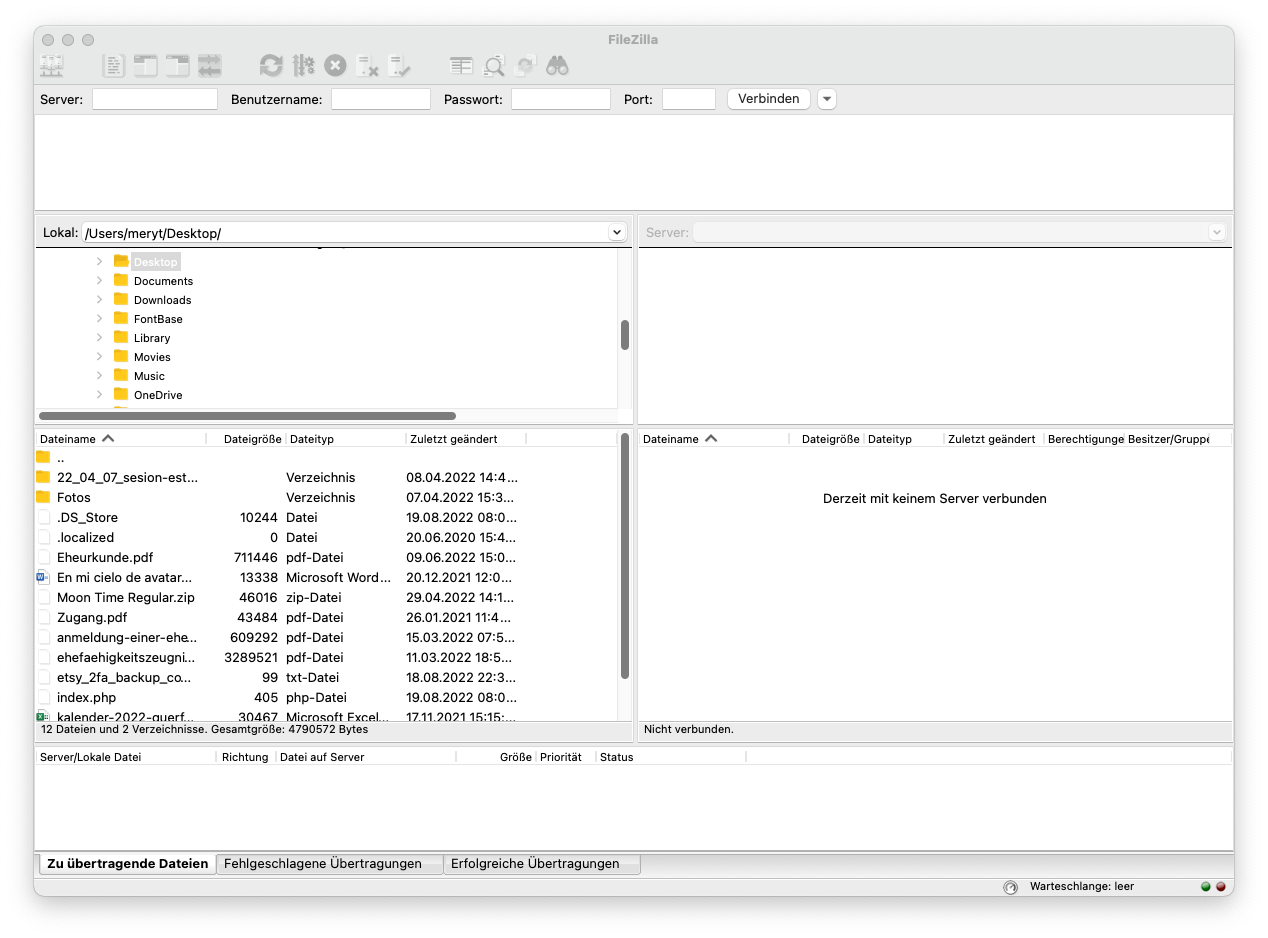Viewport: 1268px width, 938px height.
Task: Click inside the Passwort field
Action: [x=560, y=98]
